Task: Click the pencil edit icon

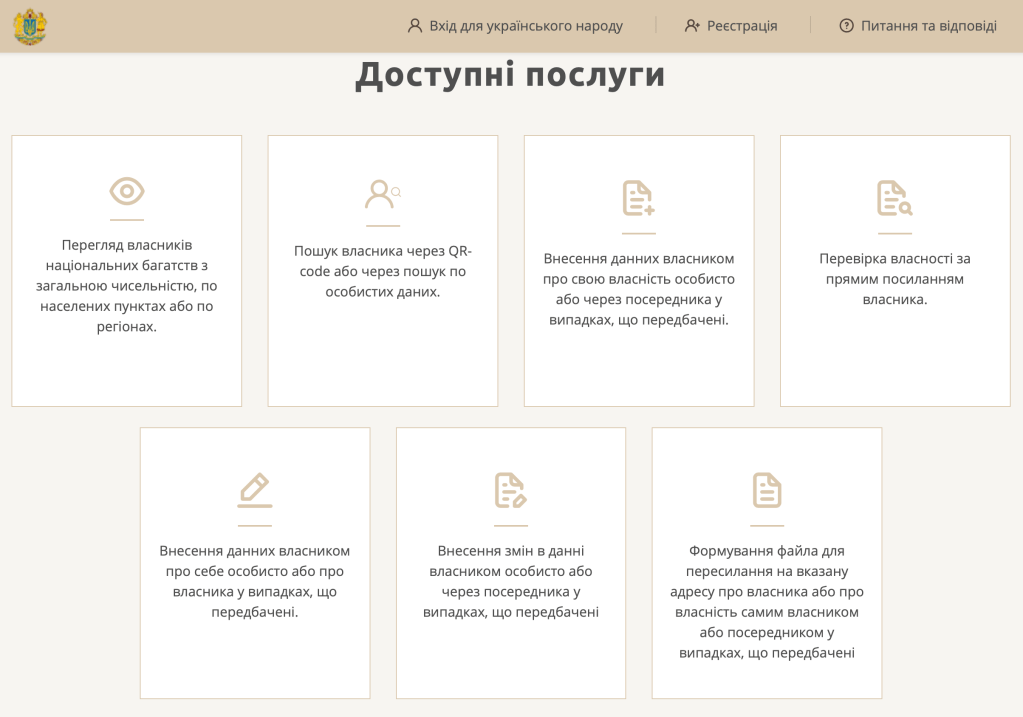Action: coord(255,490)
